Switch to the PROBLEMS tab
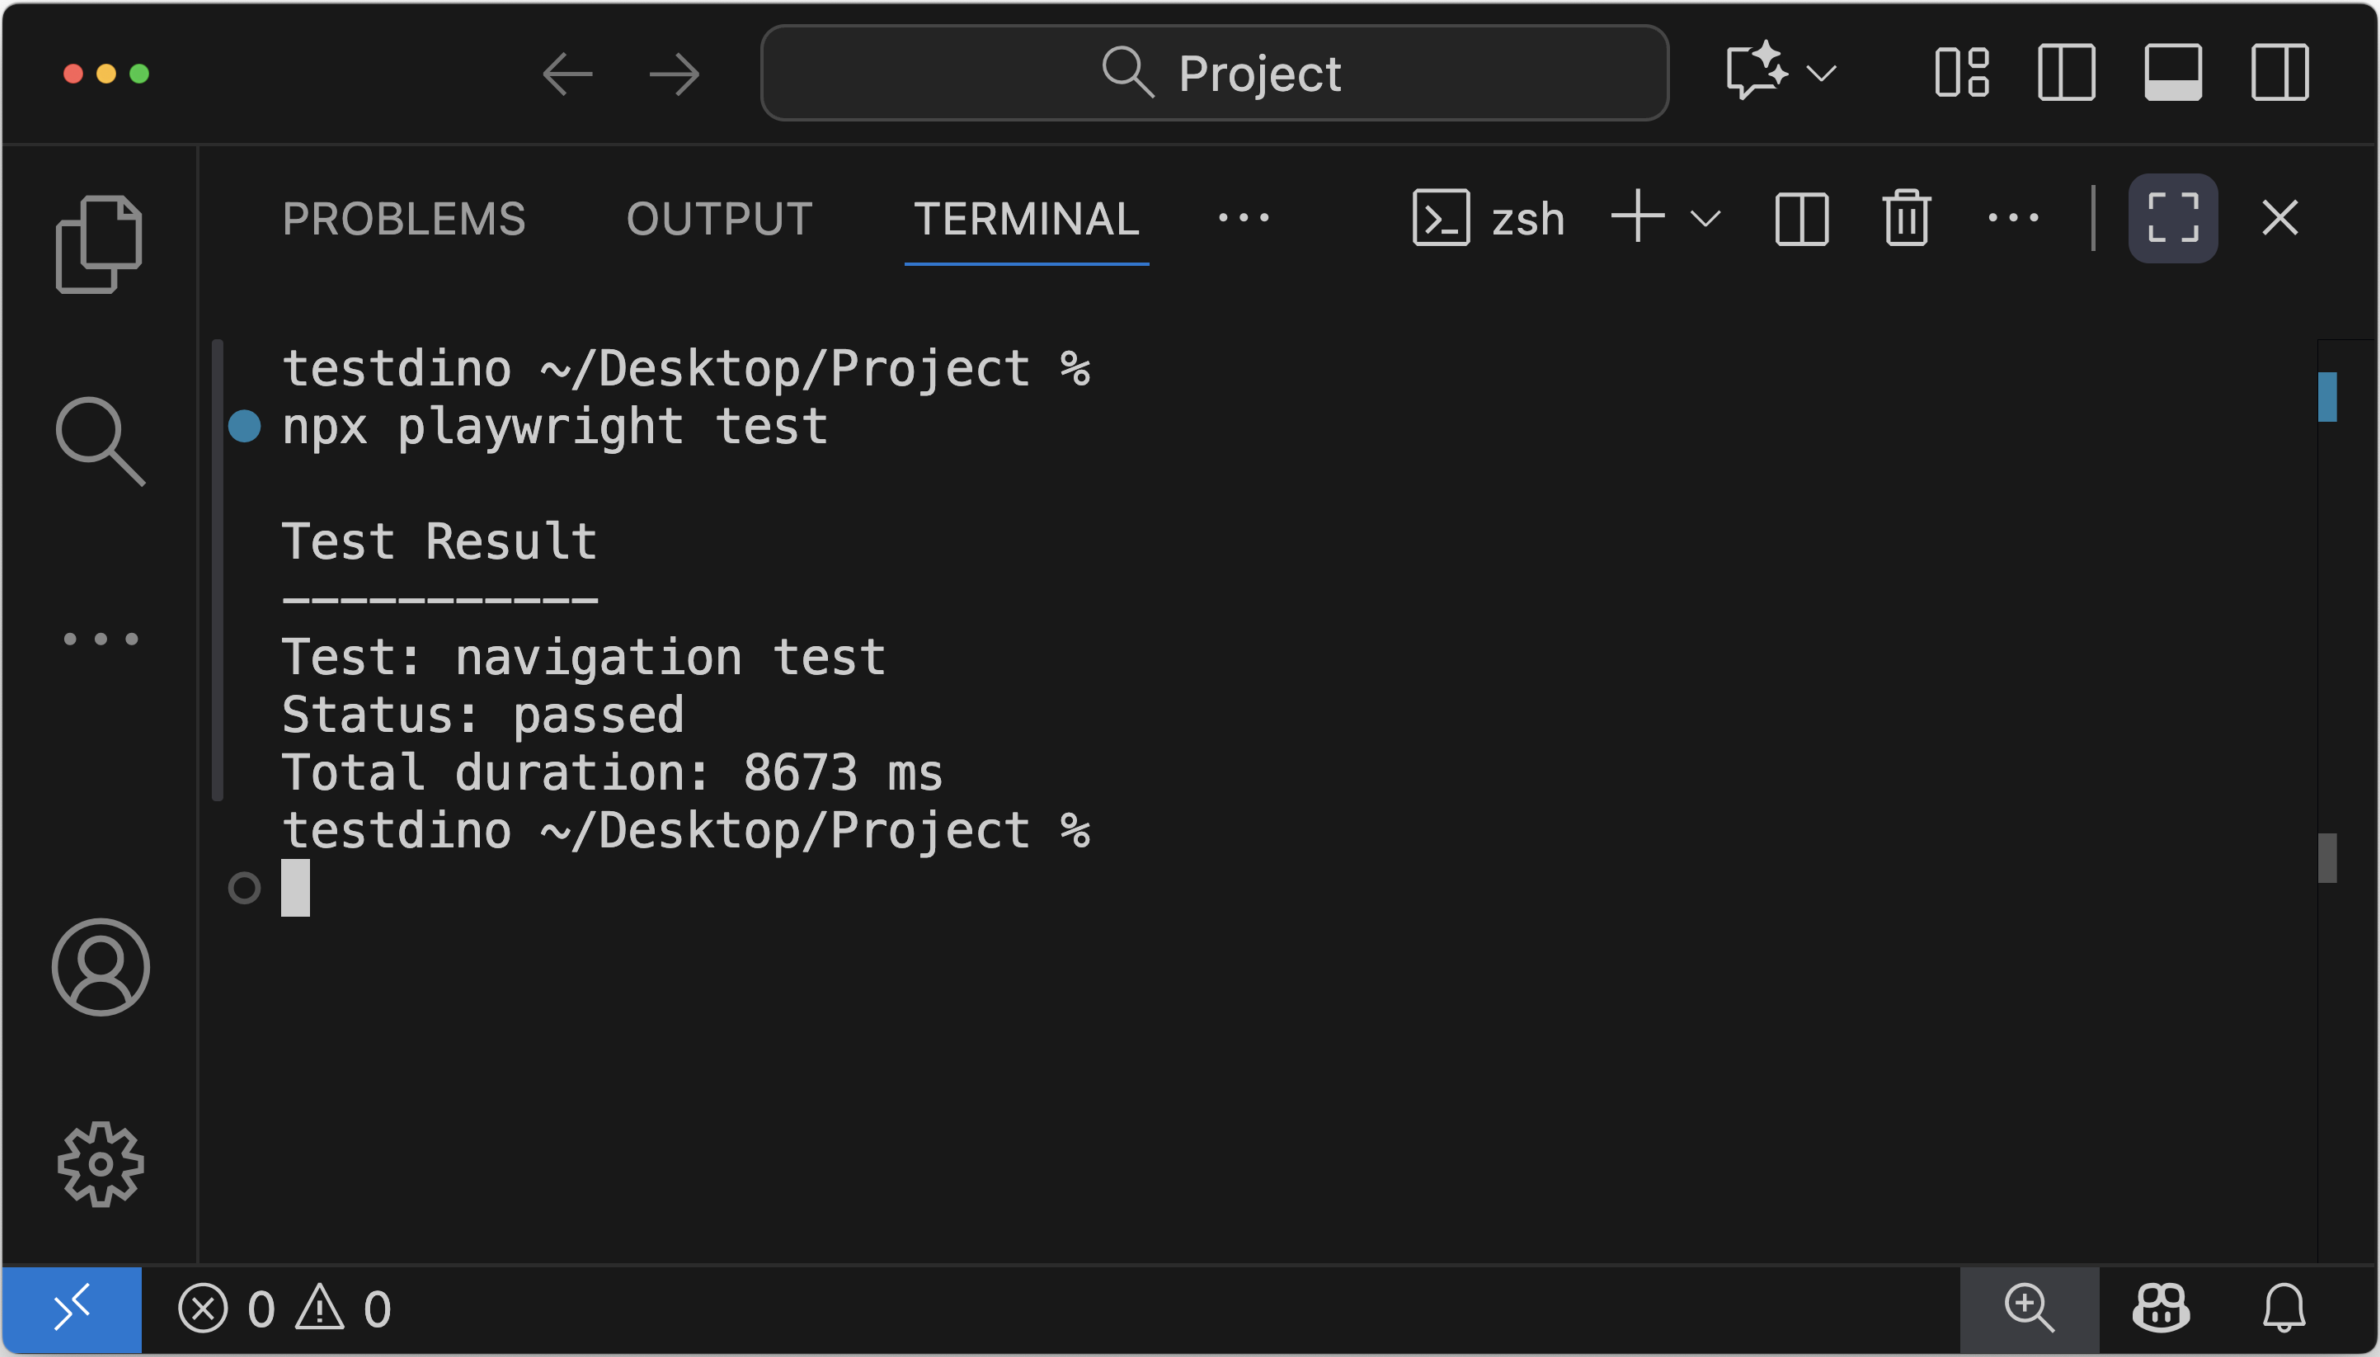Viewport: 2380px width, 1357px height. point(404,218)
